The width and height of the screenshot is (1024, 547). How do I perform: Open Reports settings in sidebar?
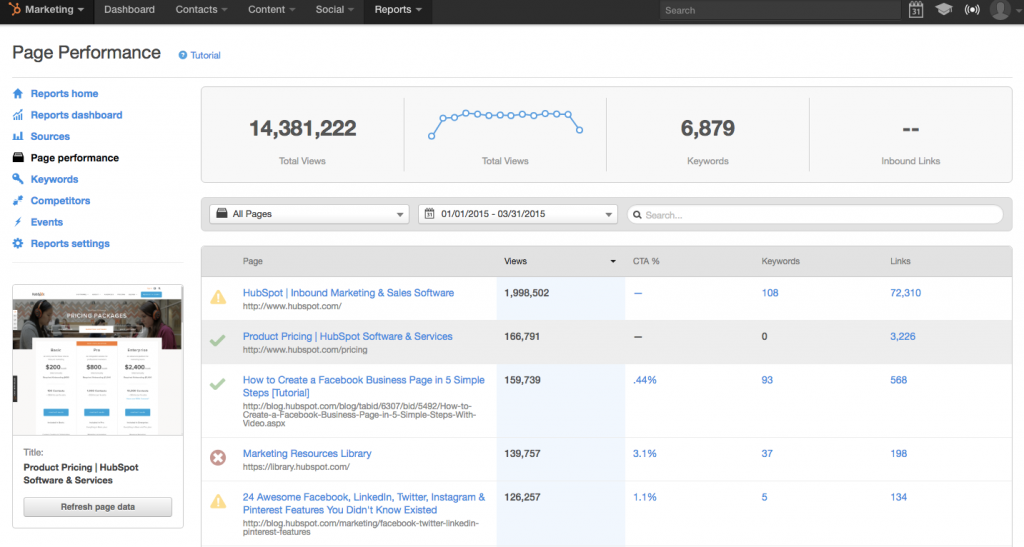70,243
